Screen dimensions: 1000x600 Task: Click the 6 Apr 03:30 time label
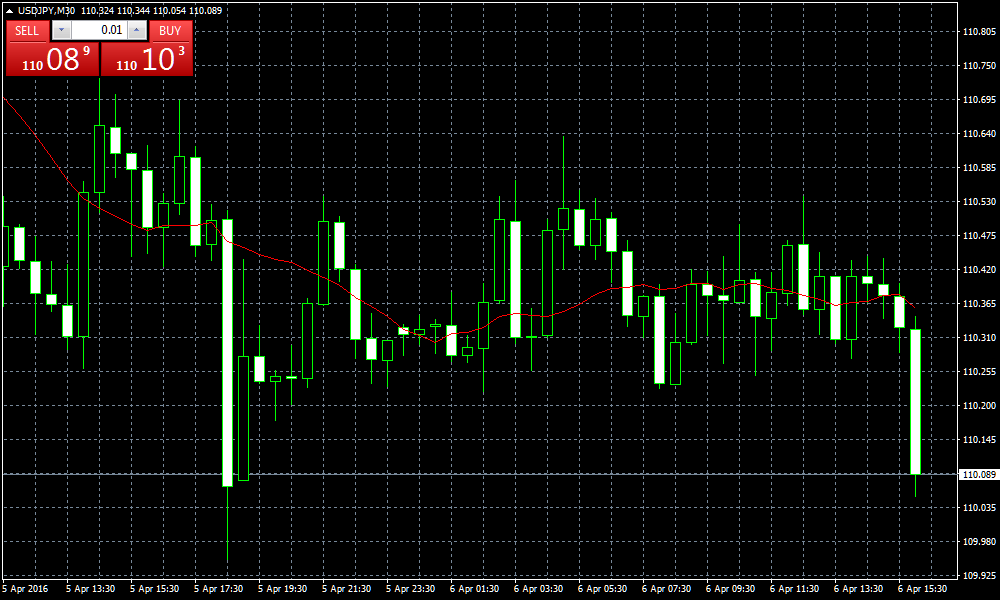point(538,589)
